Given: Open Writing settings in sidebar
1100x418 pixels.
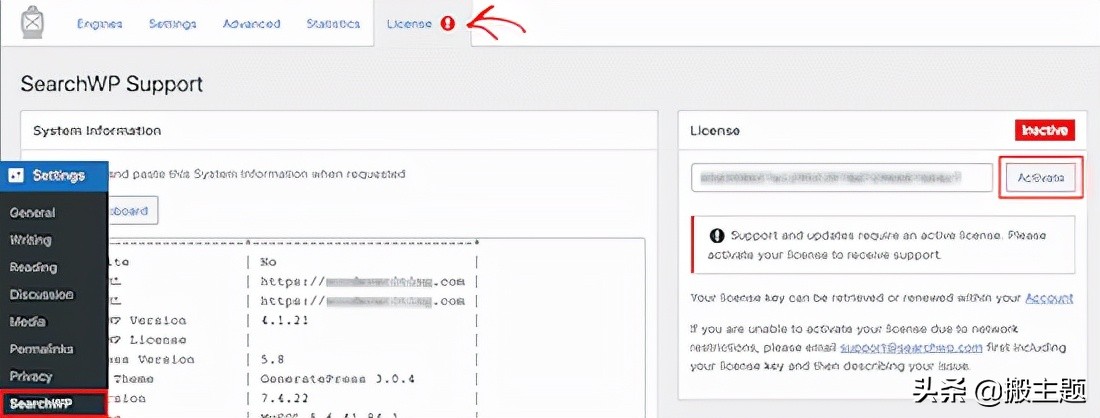Looking at the screenshot, I should pos(30,240).
